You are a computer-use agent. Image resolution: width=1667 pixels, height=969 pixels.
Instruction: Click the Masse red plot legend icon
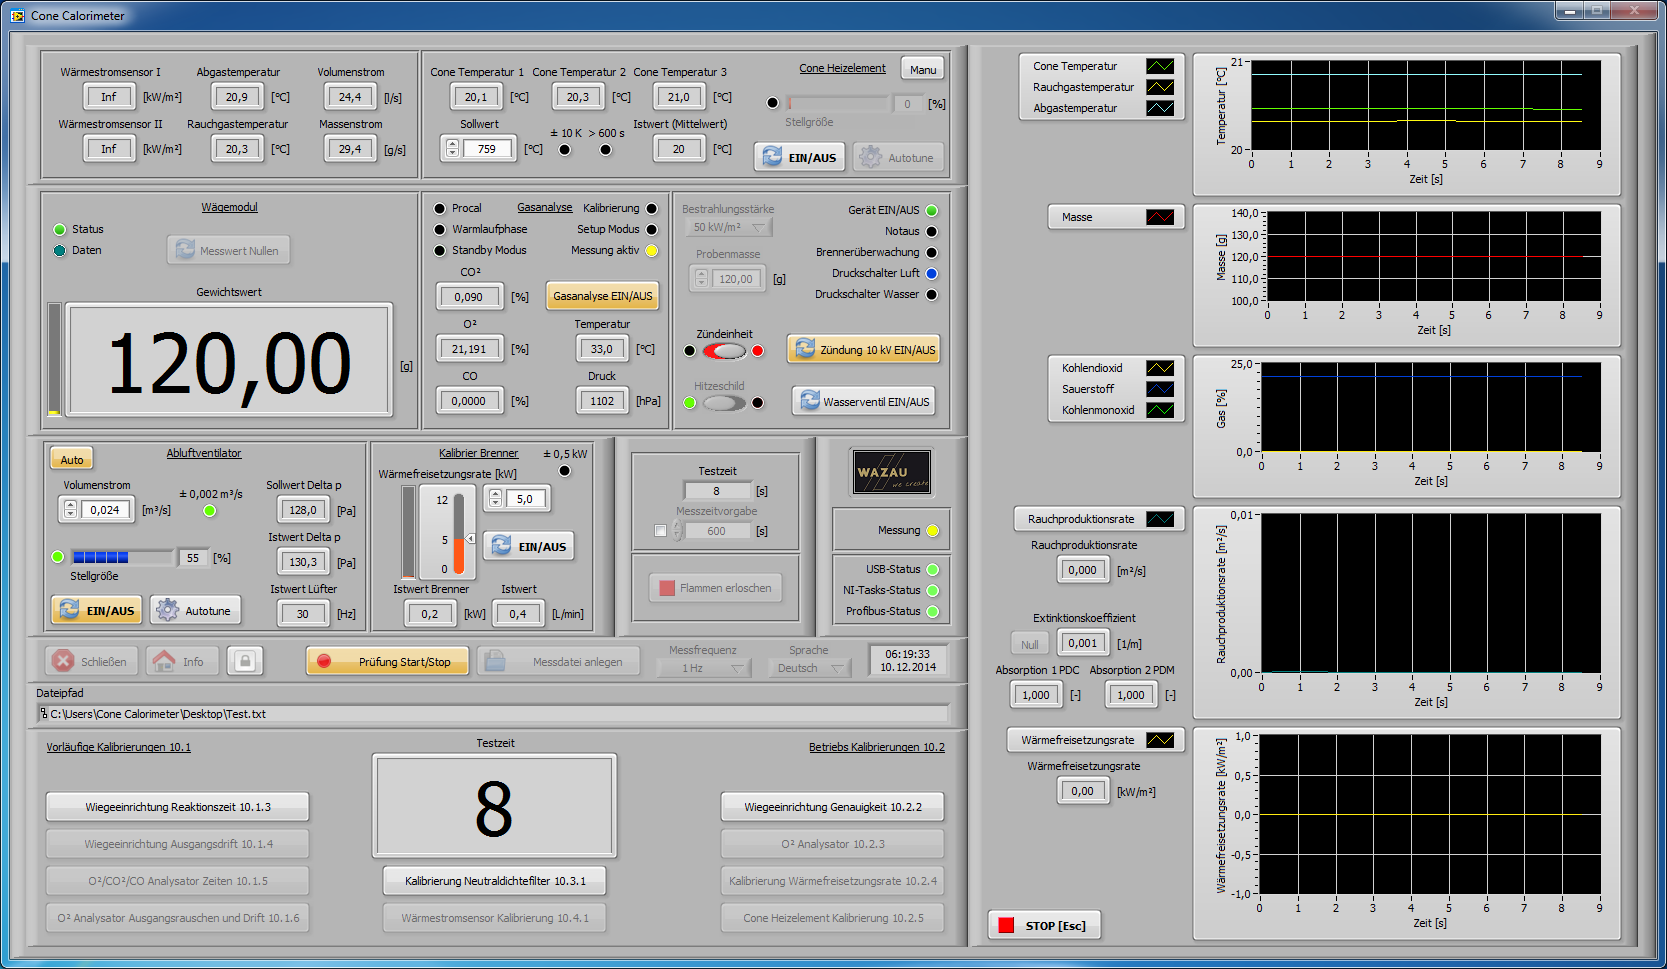click(x=1160, y=217)
